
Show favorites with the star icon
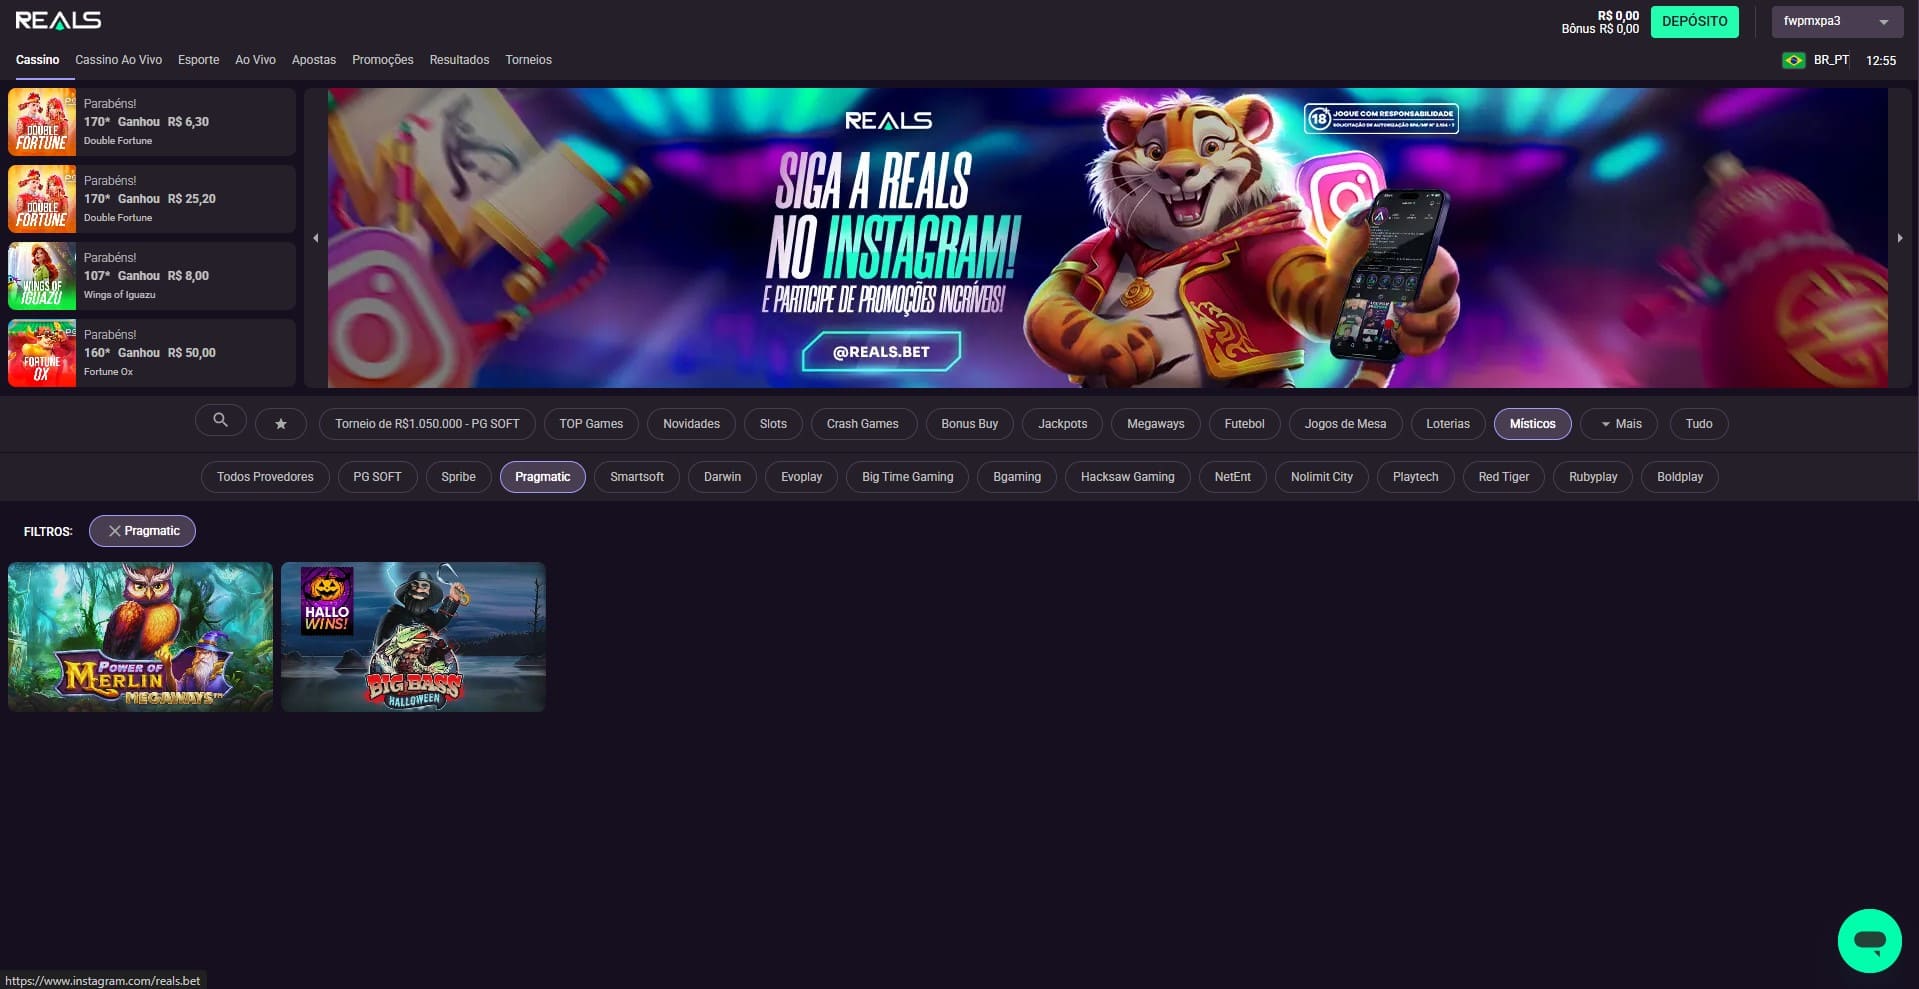(x=281, y=424)
